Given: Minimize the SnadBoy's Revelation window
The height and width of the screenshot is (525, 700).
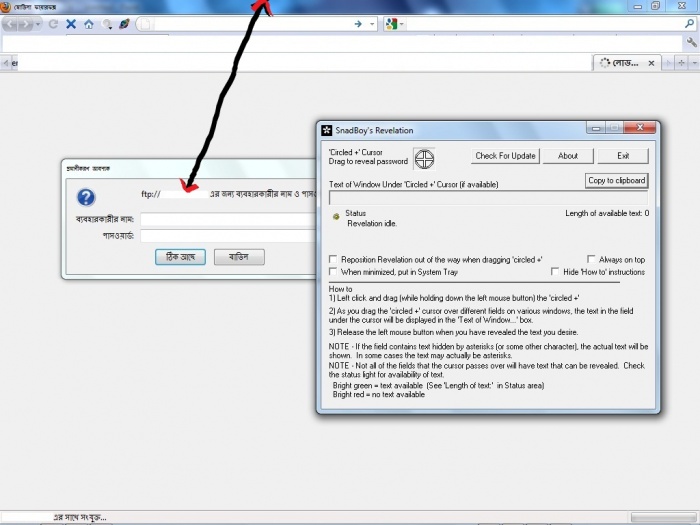Looking at the screenshot, I should tap(596, 129).
